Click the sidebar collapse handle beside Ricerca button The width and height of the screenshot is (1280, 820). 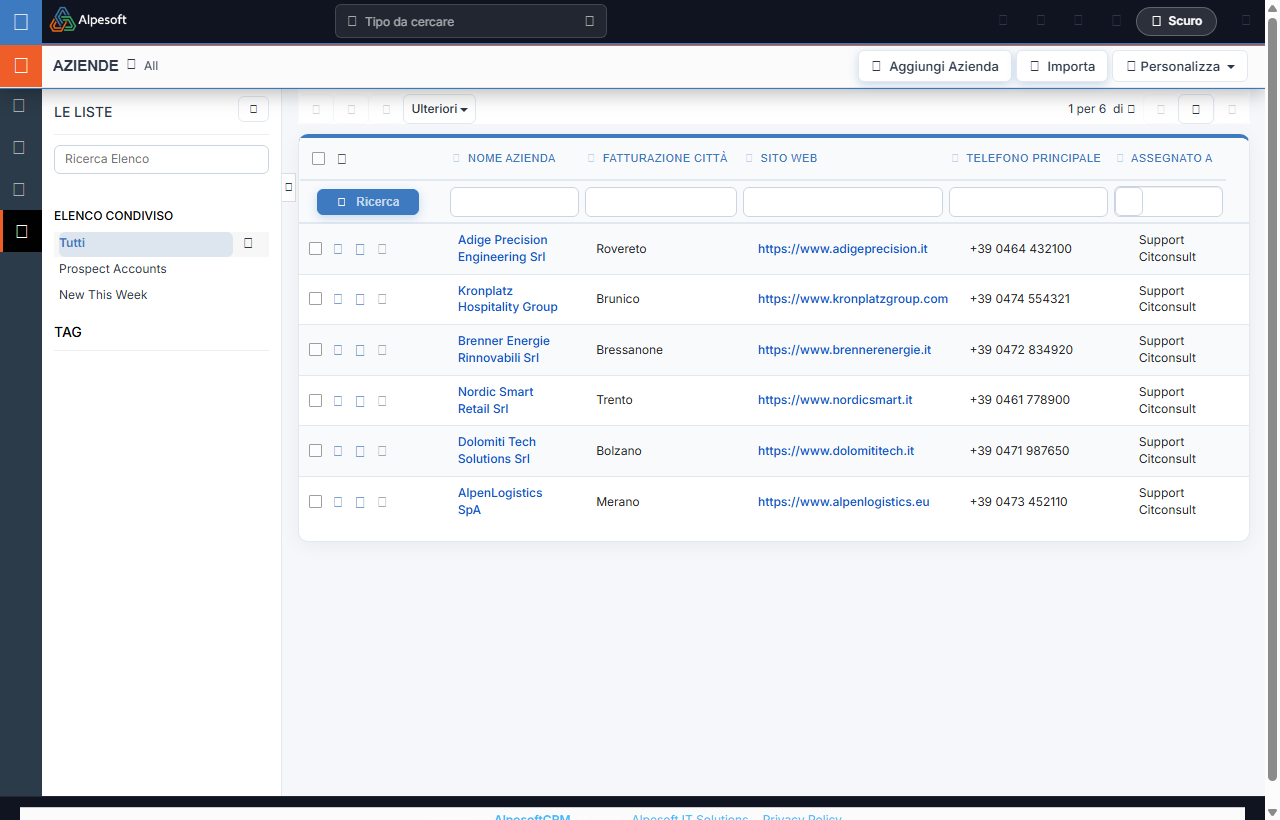[x=288, y=187]
